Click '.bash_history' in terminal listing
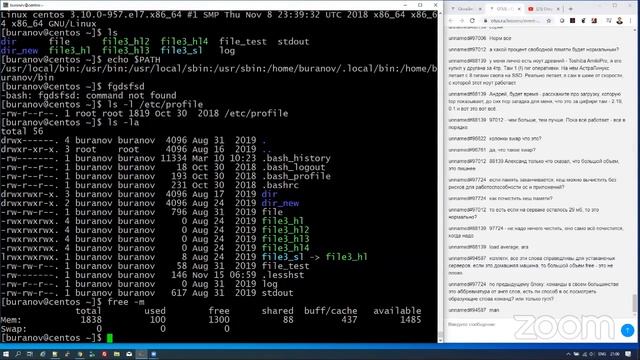Image resolution: width=640 pixels, height=360 pixels. point(296,158)
